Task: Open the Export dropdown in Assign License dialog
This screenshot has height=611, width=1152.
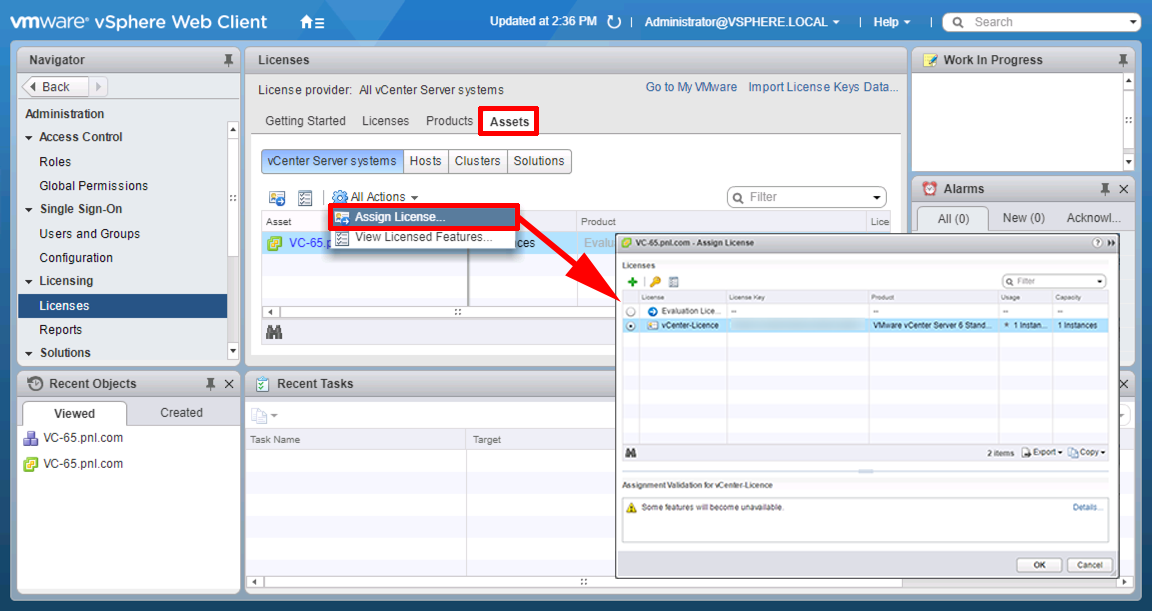Action: 1042,452
